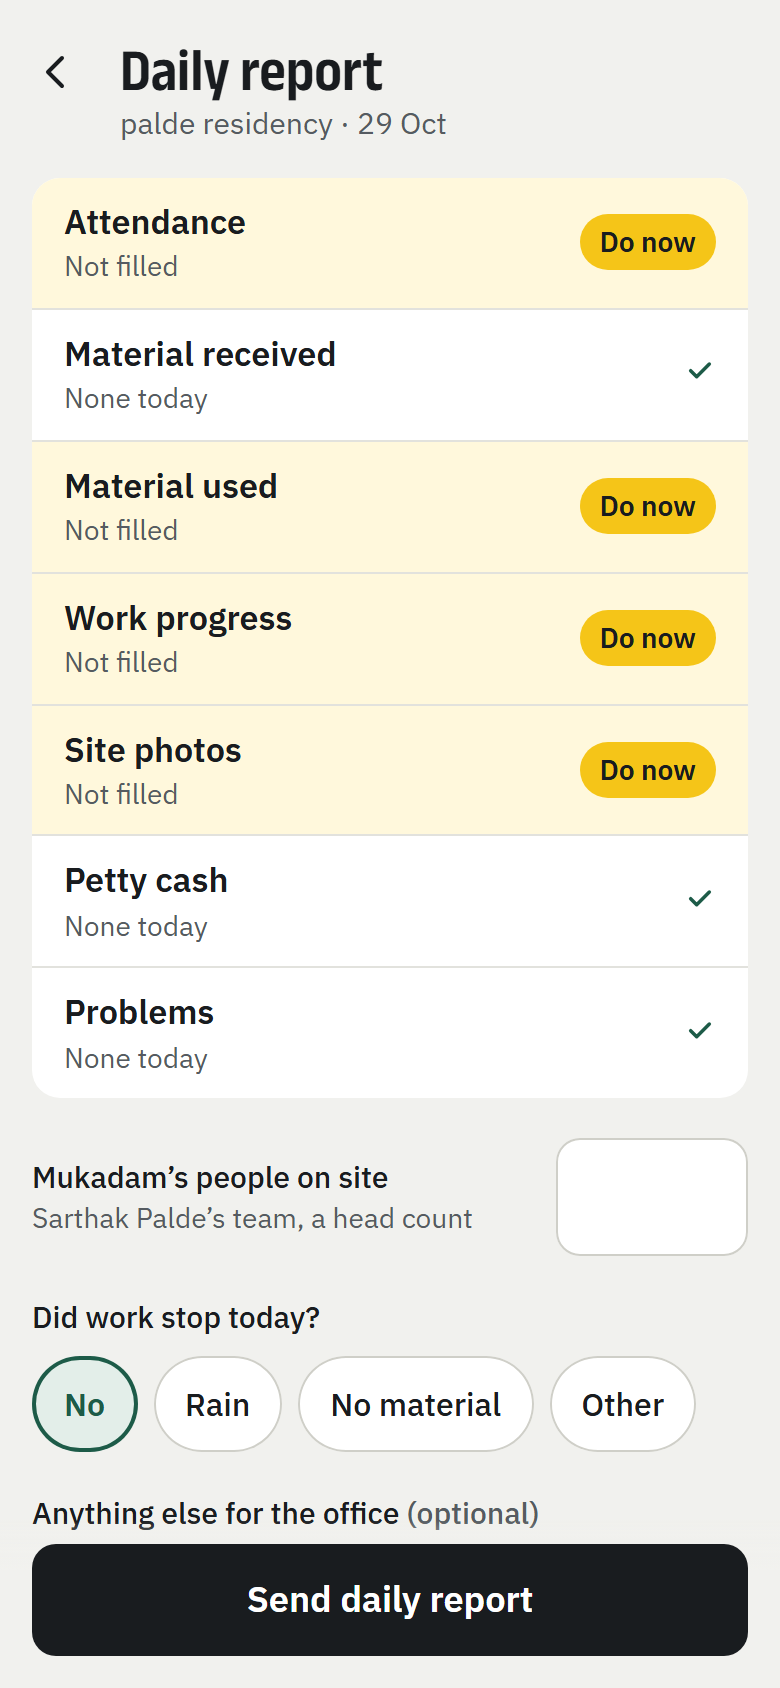Open the Attendance section title
This screenshot has width=780, height=1688.
(155, 222)
